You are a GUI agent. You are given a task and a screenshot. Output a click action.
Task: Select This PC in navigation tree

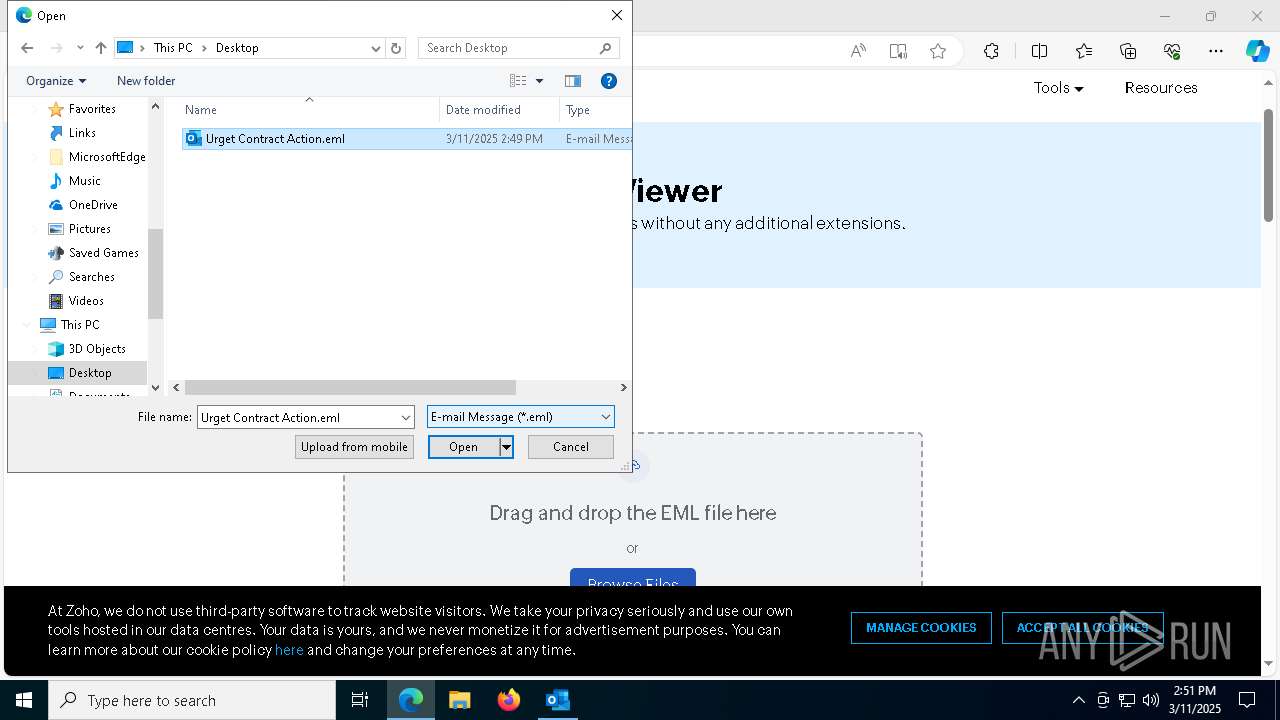80,325
